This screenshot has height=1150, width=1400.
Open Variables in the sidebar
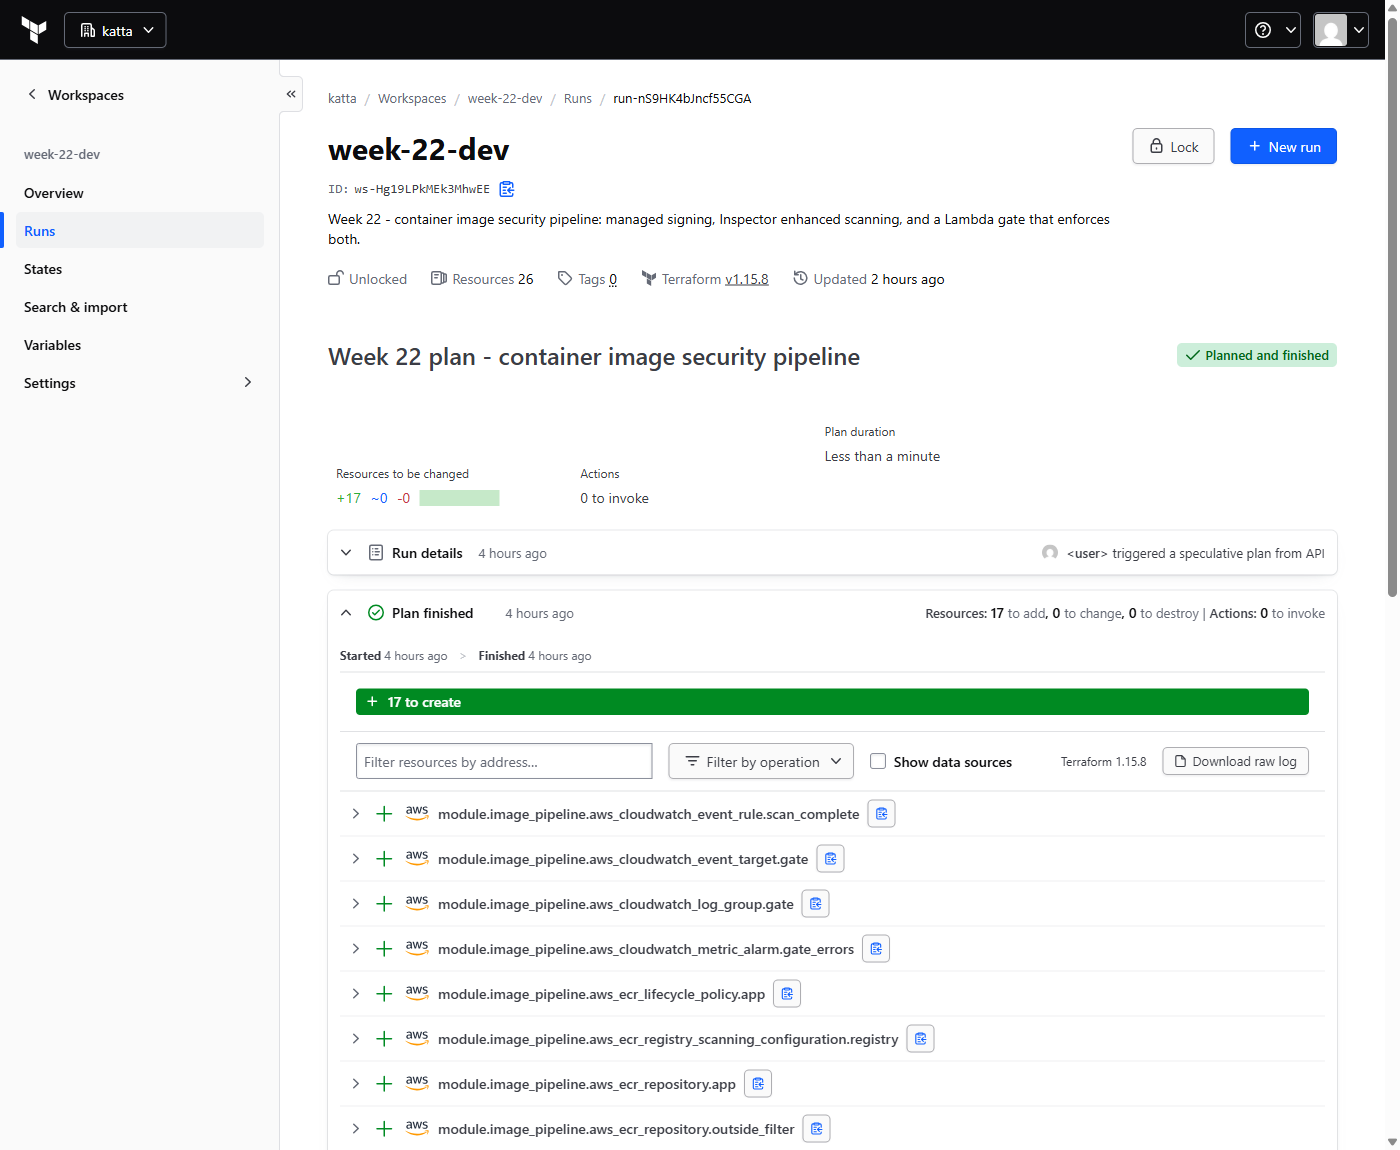click(140, 345)
